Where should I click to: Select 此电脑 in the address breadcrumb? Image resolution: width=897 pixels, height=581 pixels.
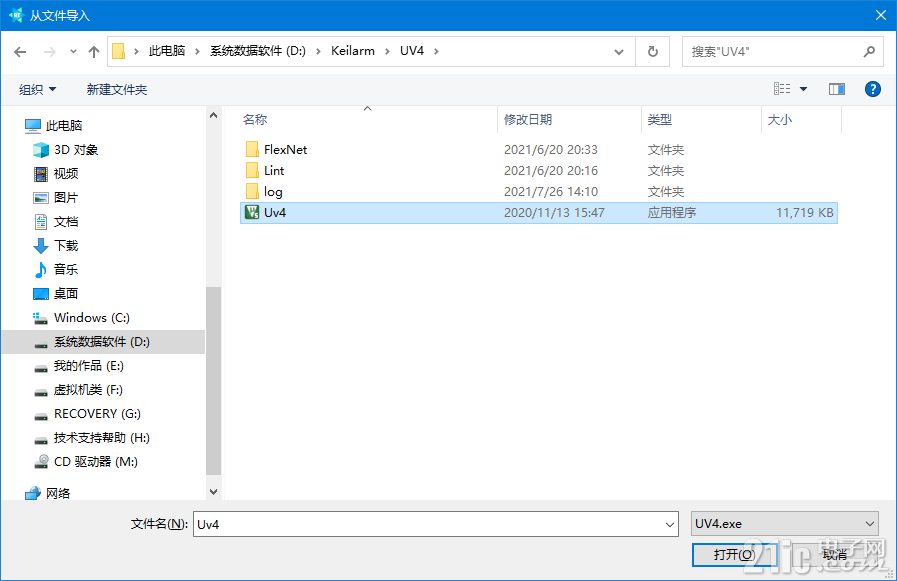tap(166, 51)
